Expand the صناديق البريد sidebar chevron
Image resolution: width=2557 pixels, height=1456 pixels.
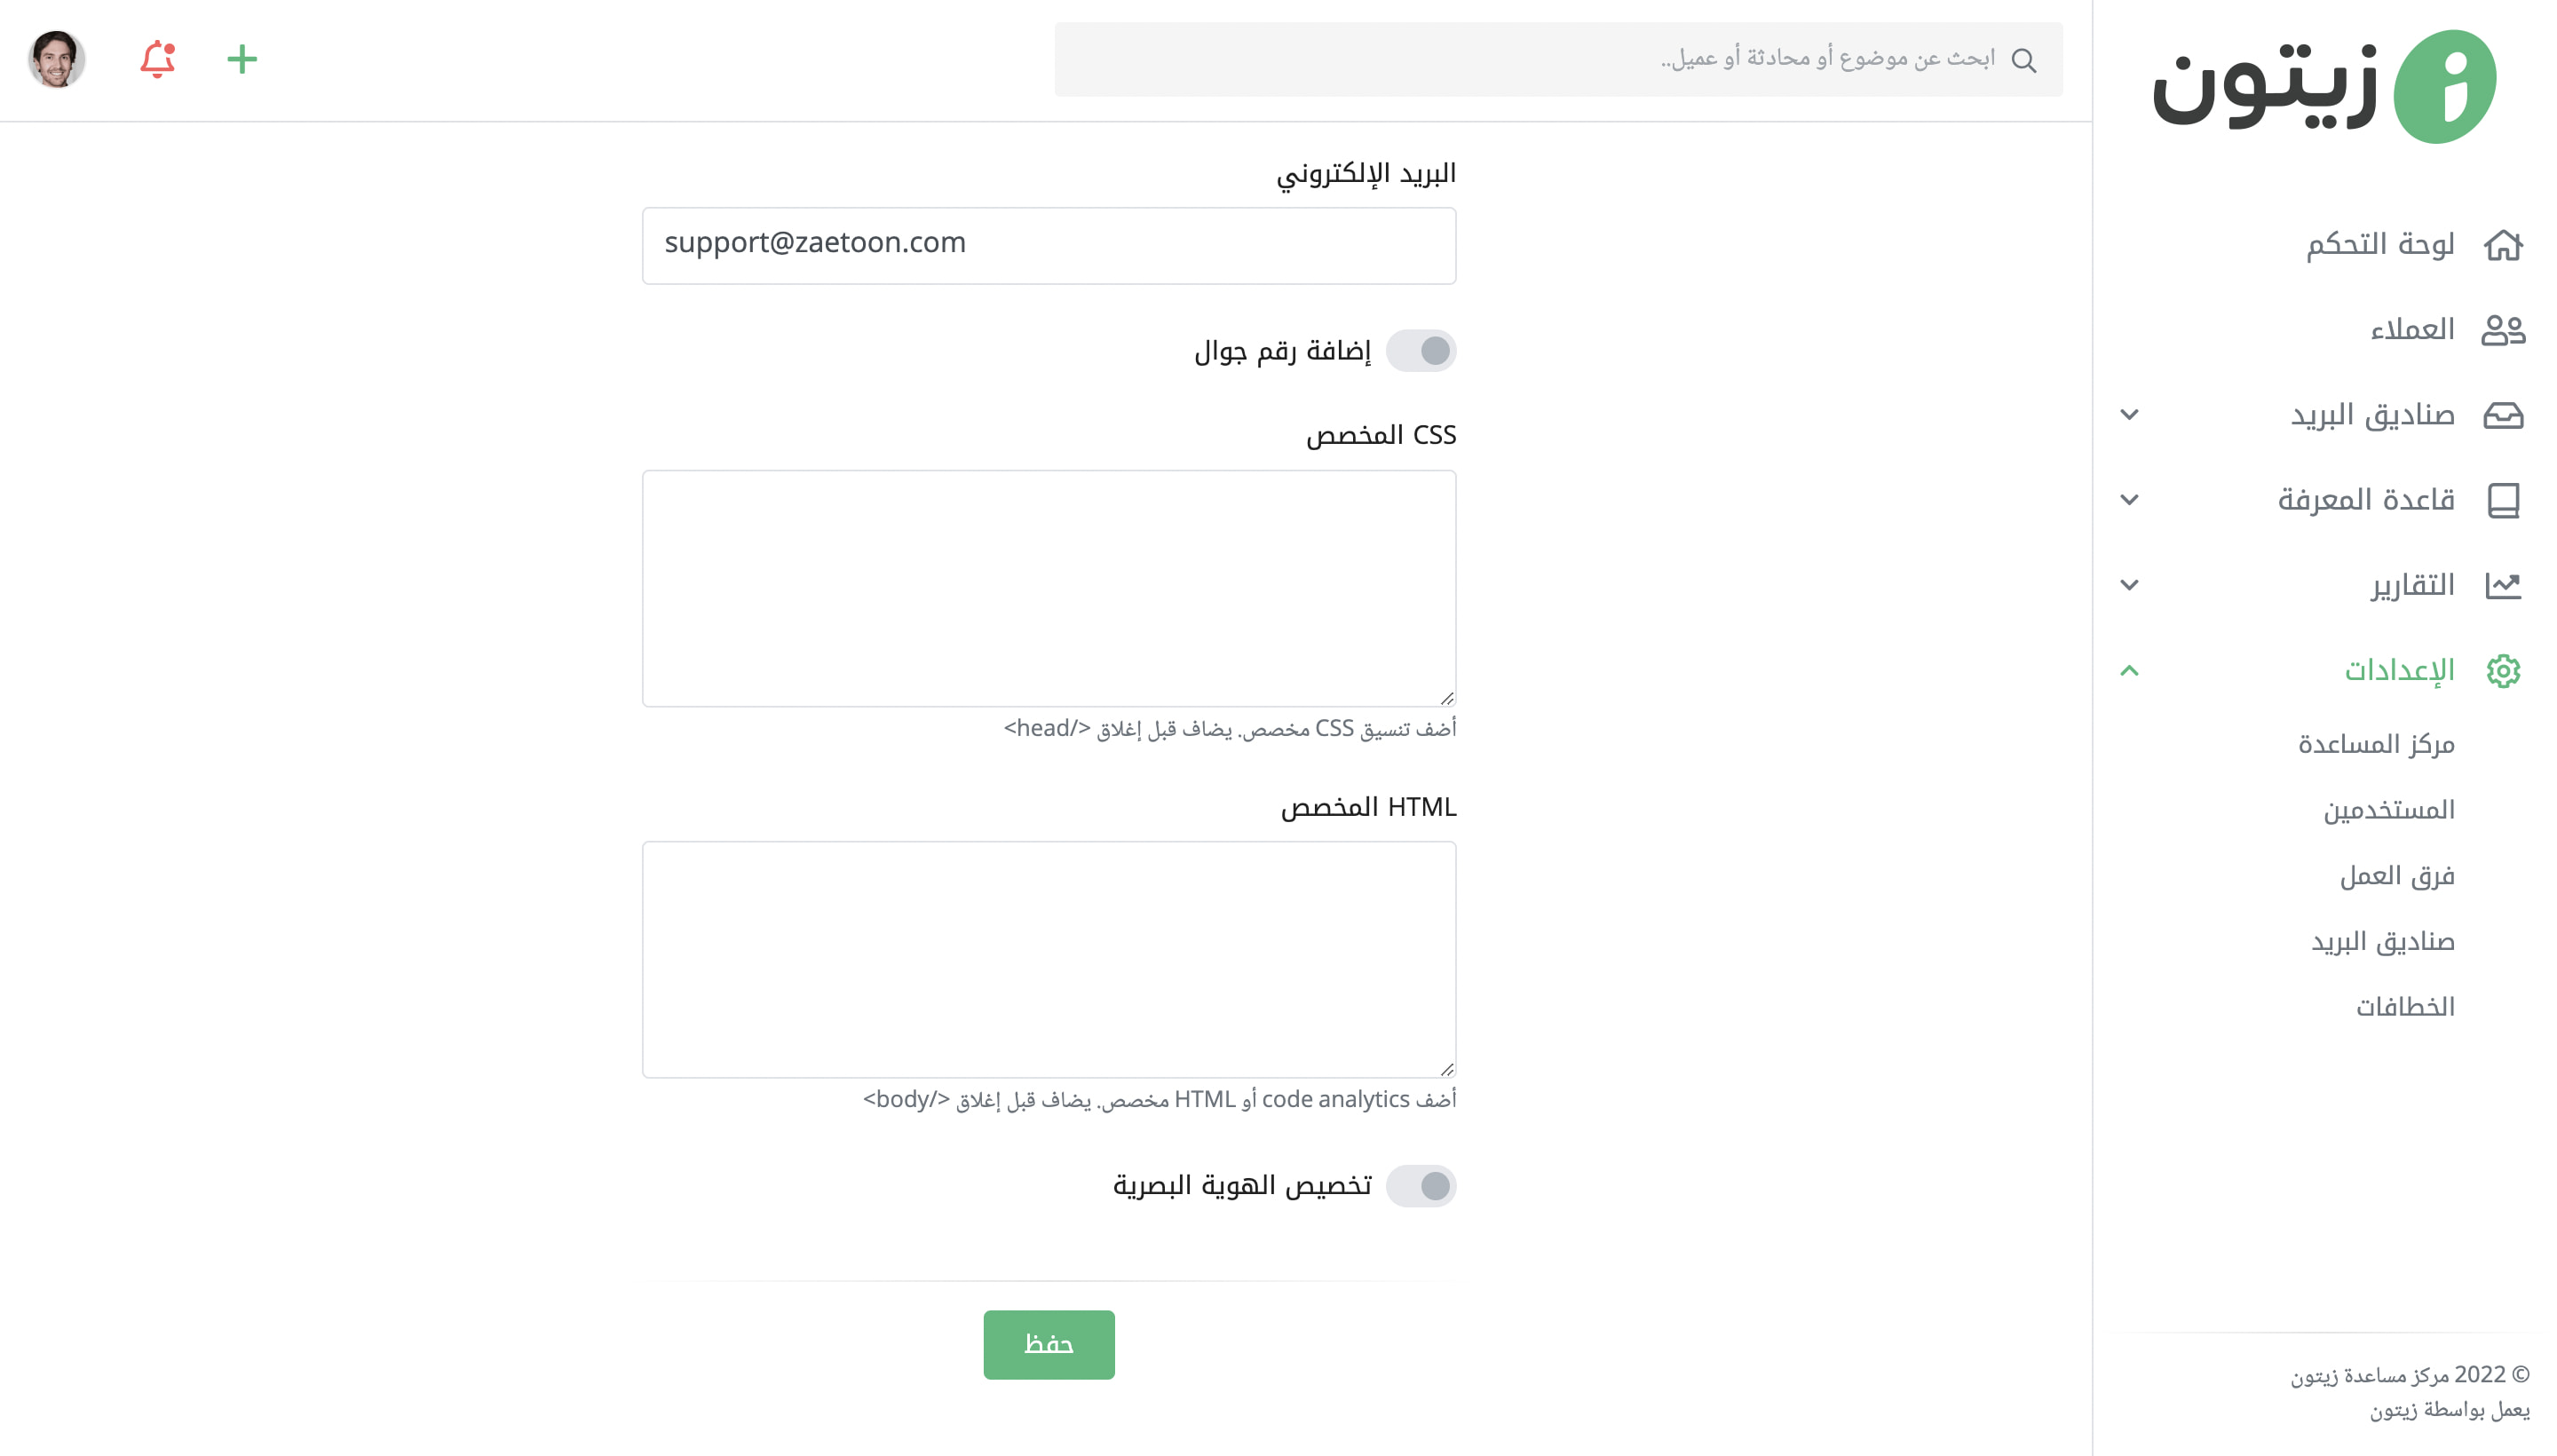pos(2129,415)
